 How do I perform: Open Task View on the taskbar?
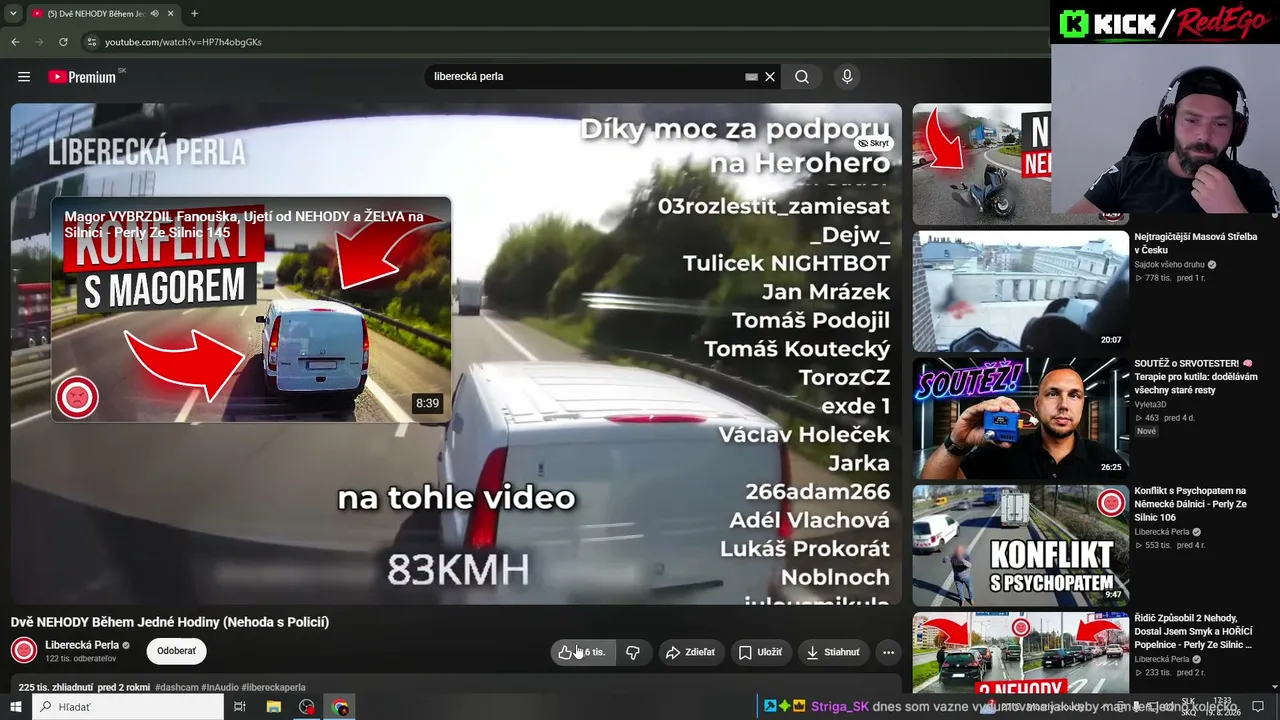coord(240,707)
